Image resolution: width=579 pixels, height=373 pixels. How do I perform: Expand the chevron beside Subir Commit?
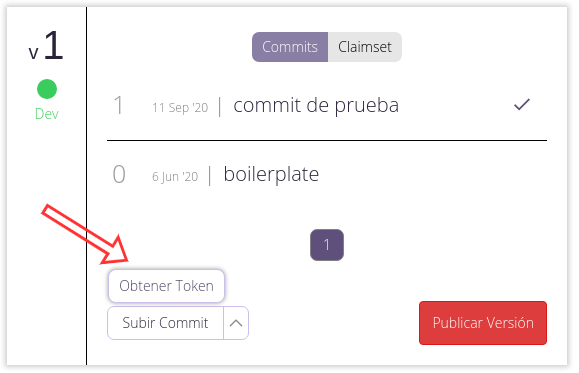[236, 323]
